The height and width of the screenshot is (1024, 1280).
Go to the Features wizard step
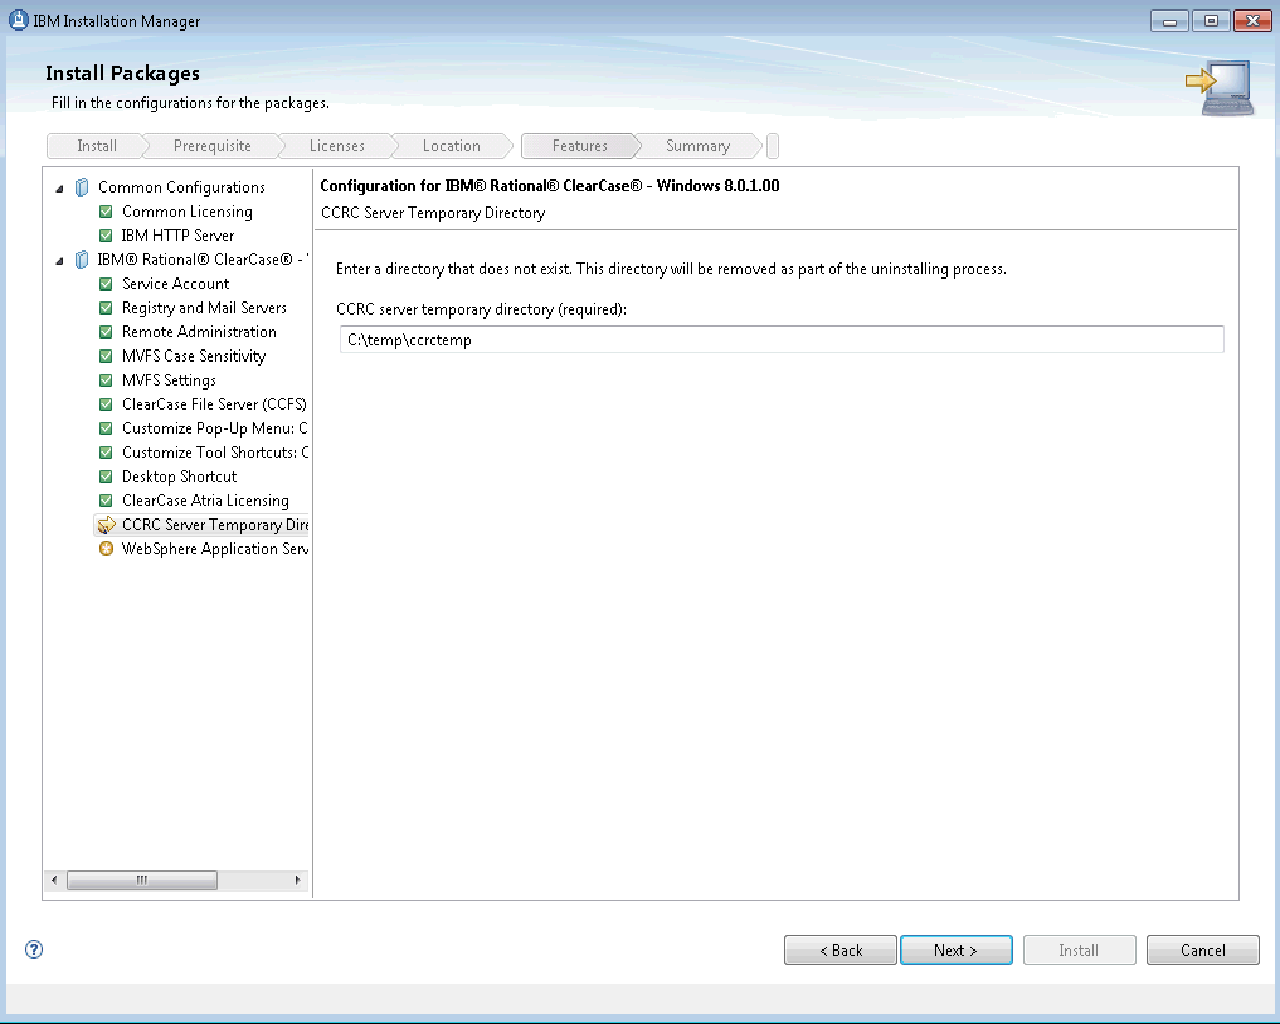click(x=580, y=146)
